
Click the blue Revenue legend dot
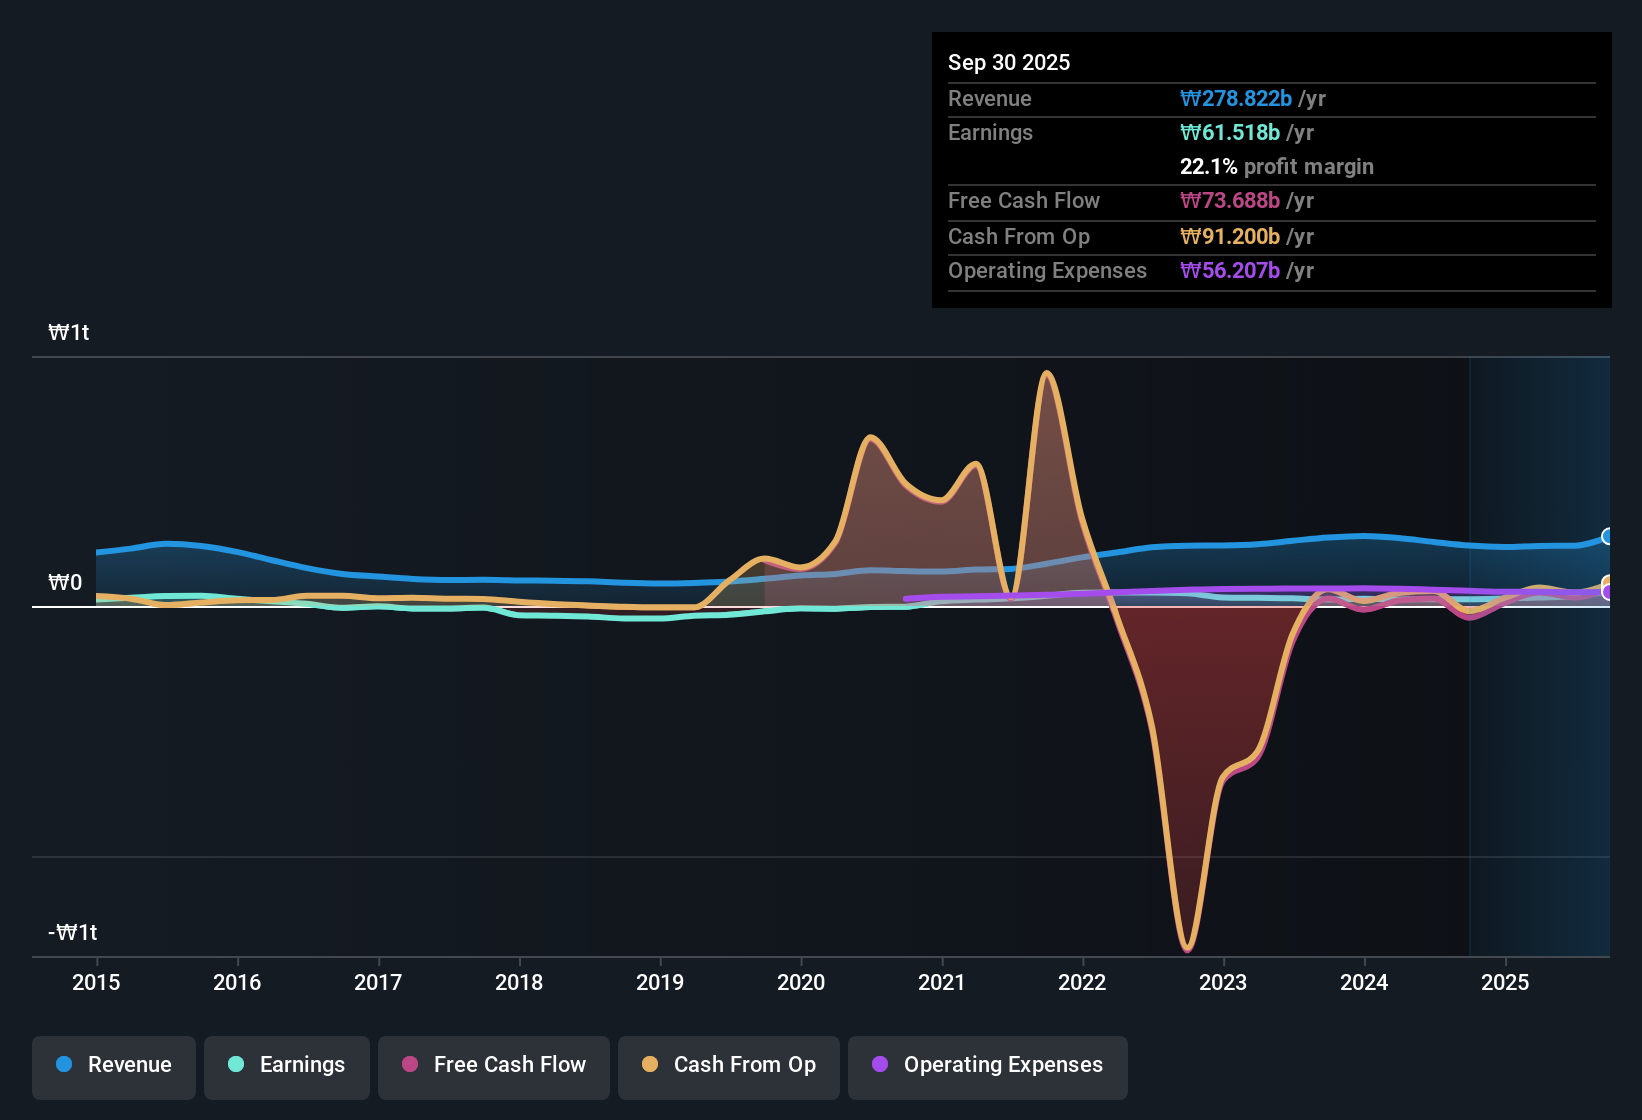coord(63,1065)
